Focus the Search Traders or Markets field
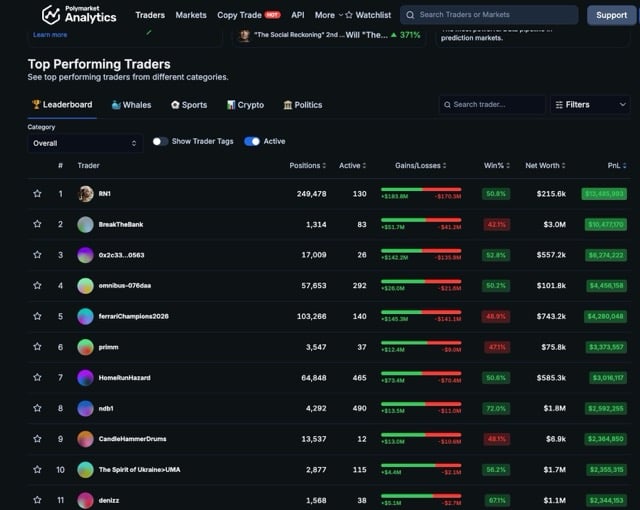The image size is (640, 510). pyautogui.click(x=489, y=15)
